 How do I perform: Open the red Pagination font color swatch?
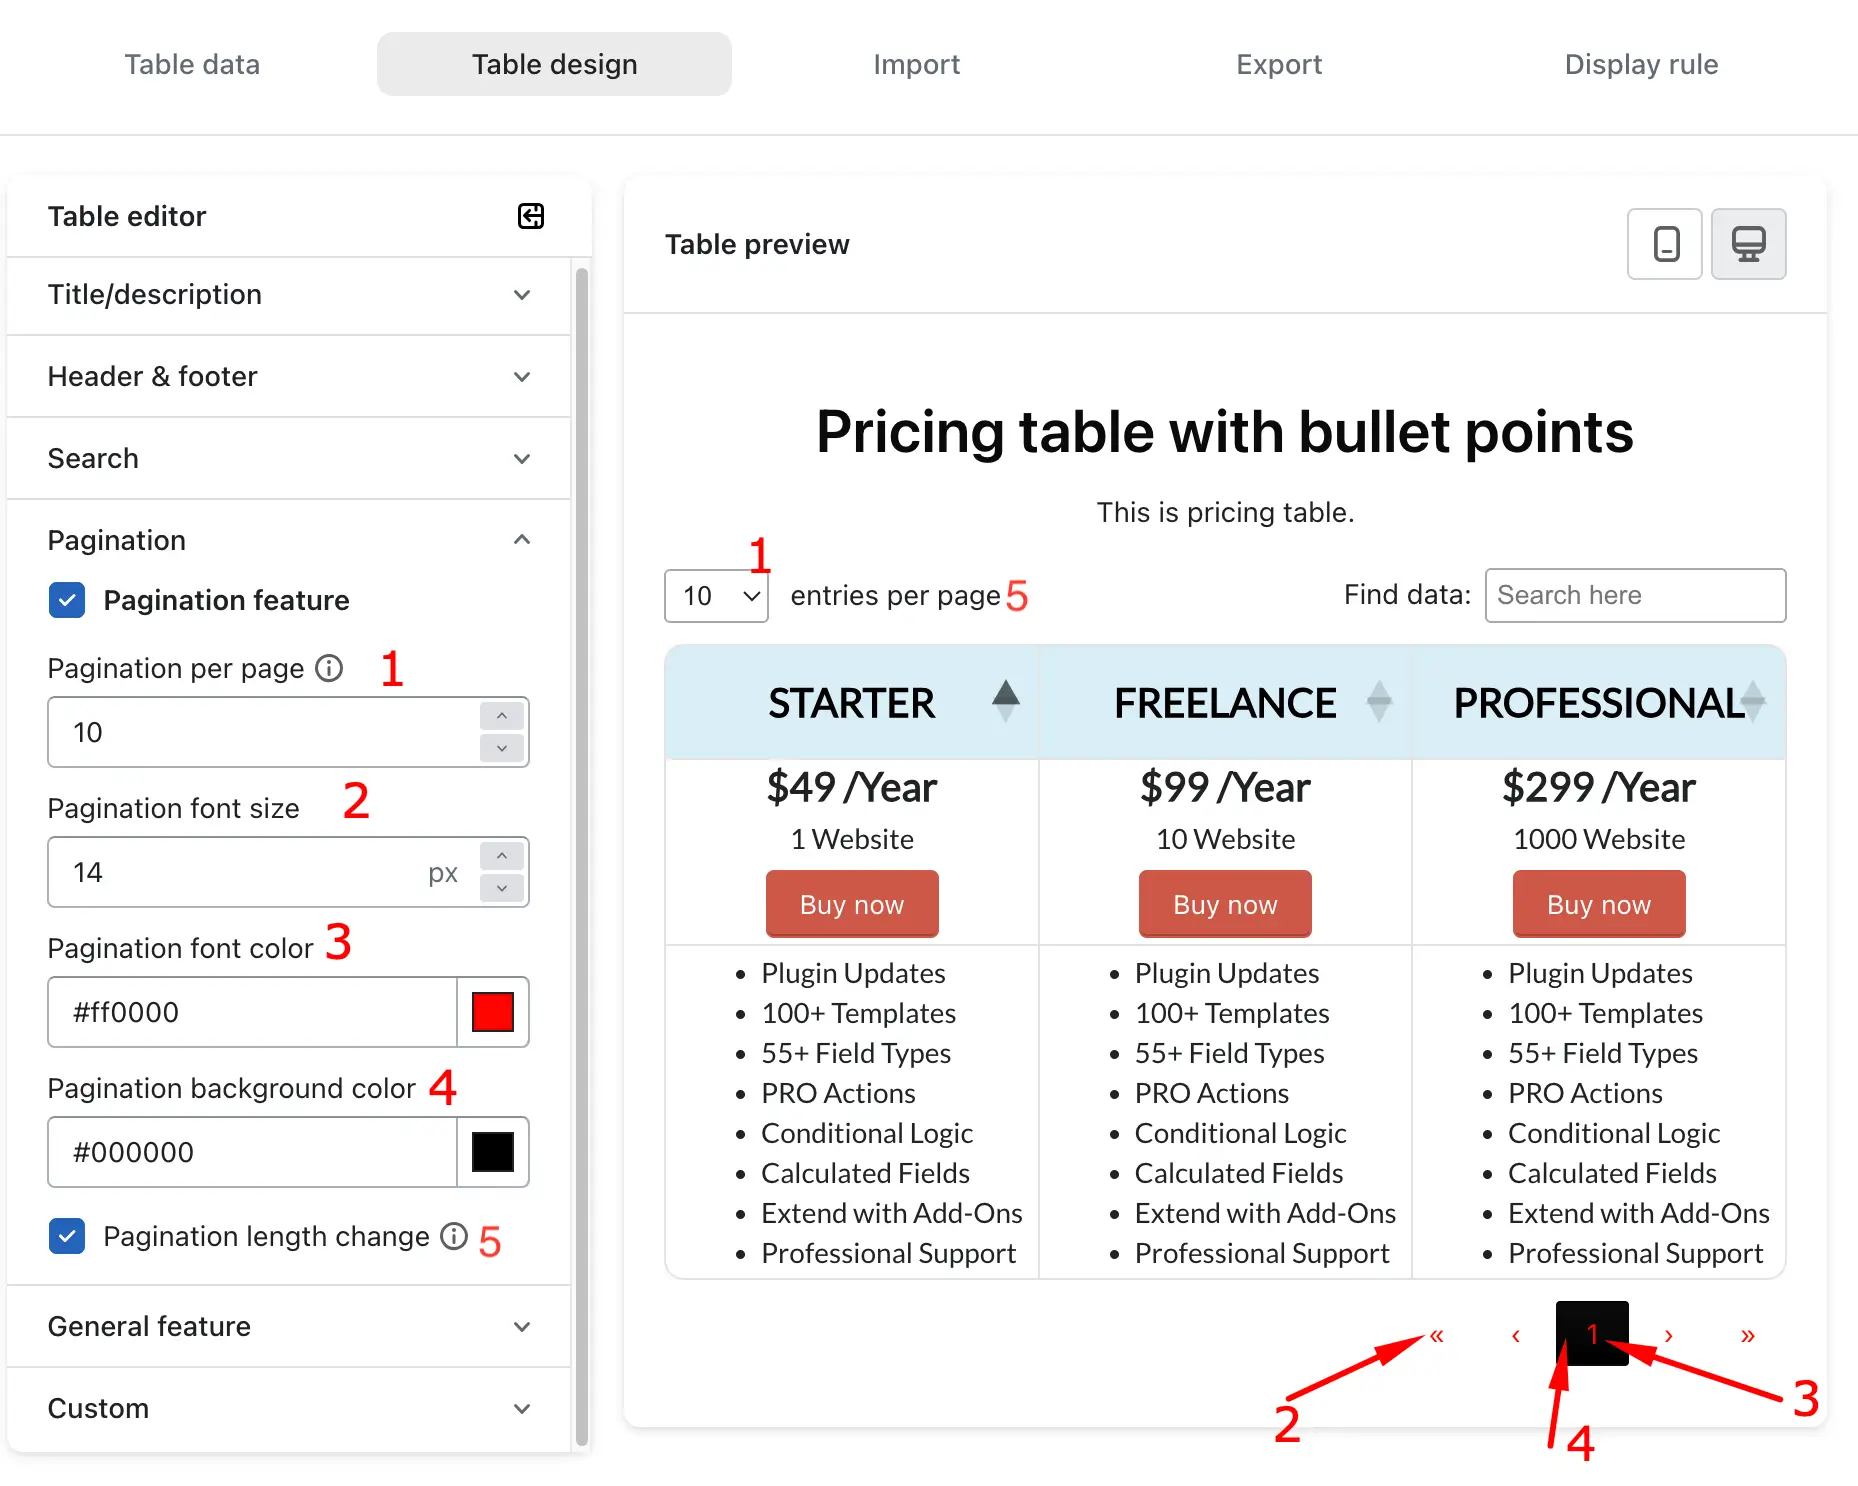[493, 1012]
